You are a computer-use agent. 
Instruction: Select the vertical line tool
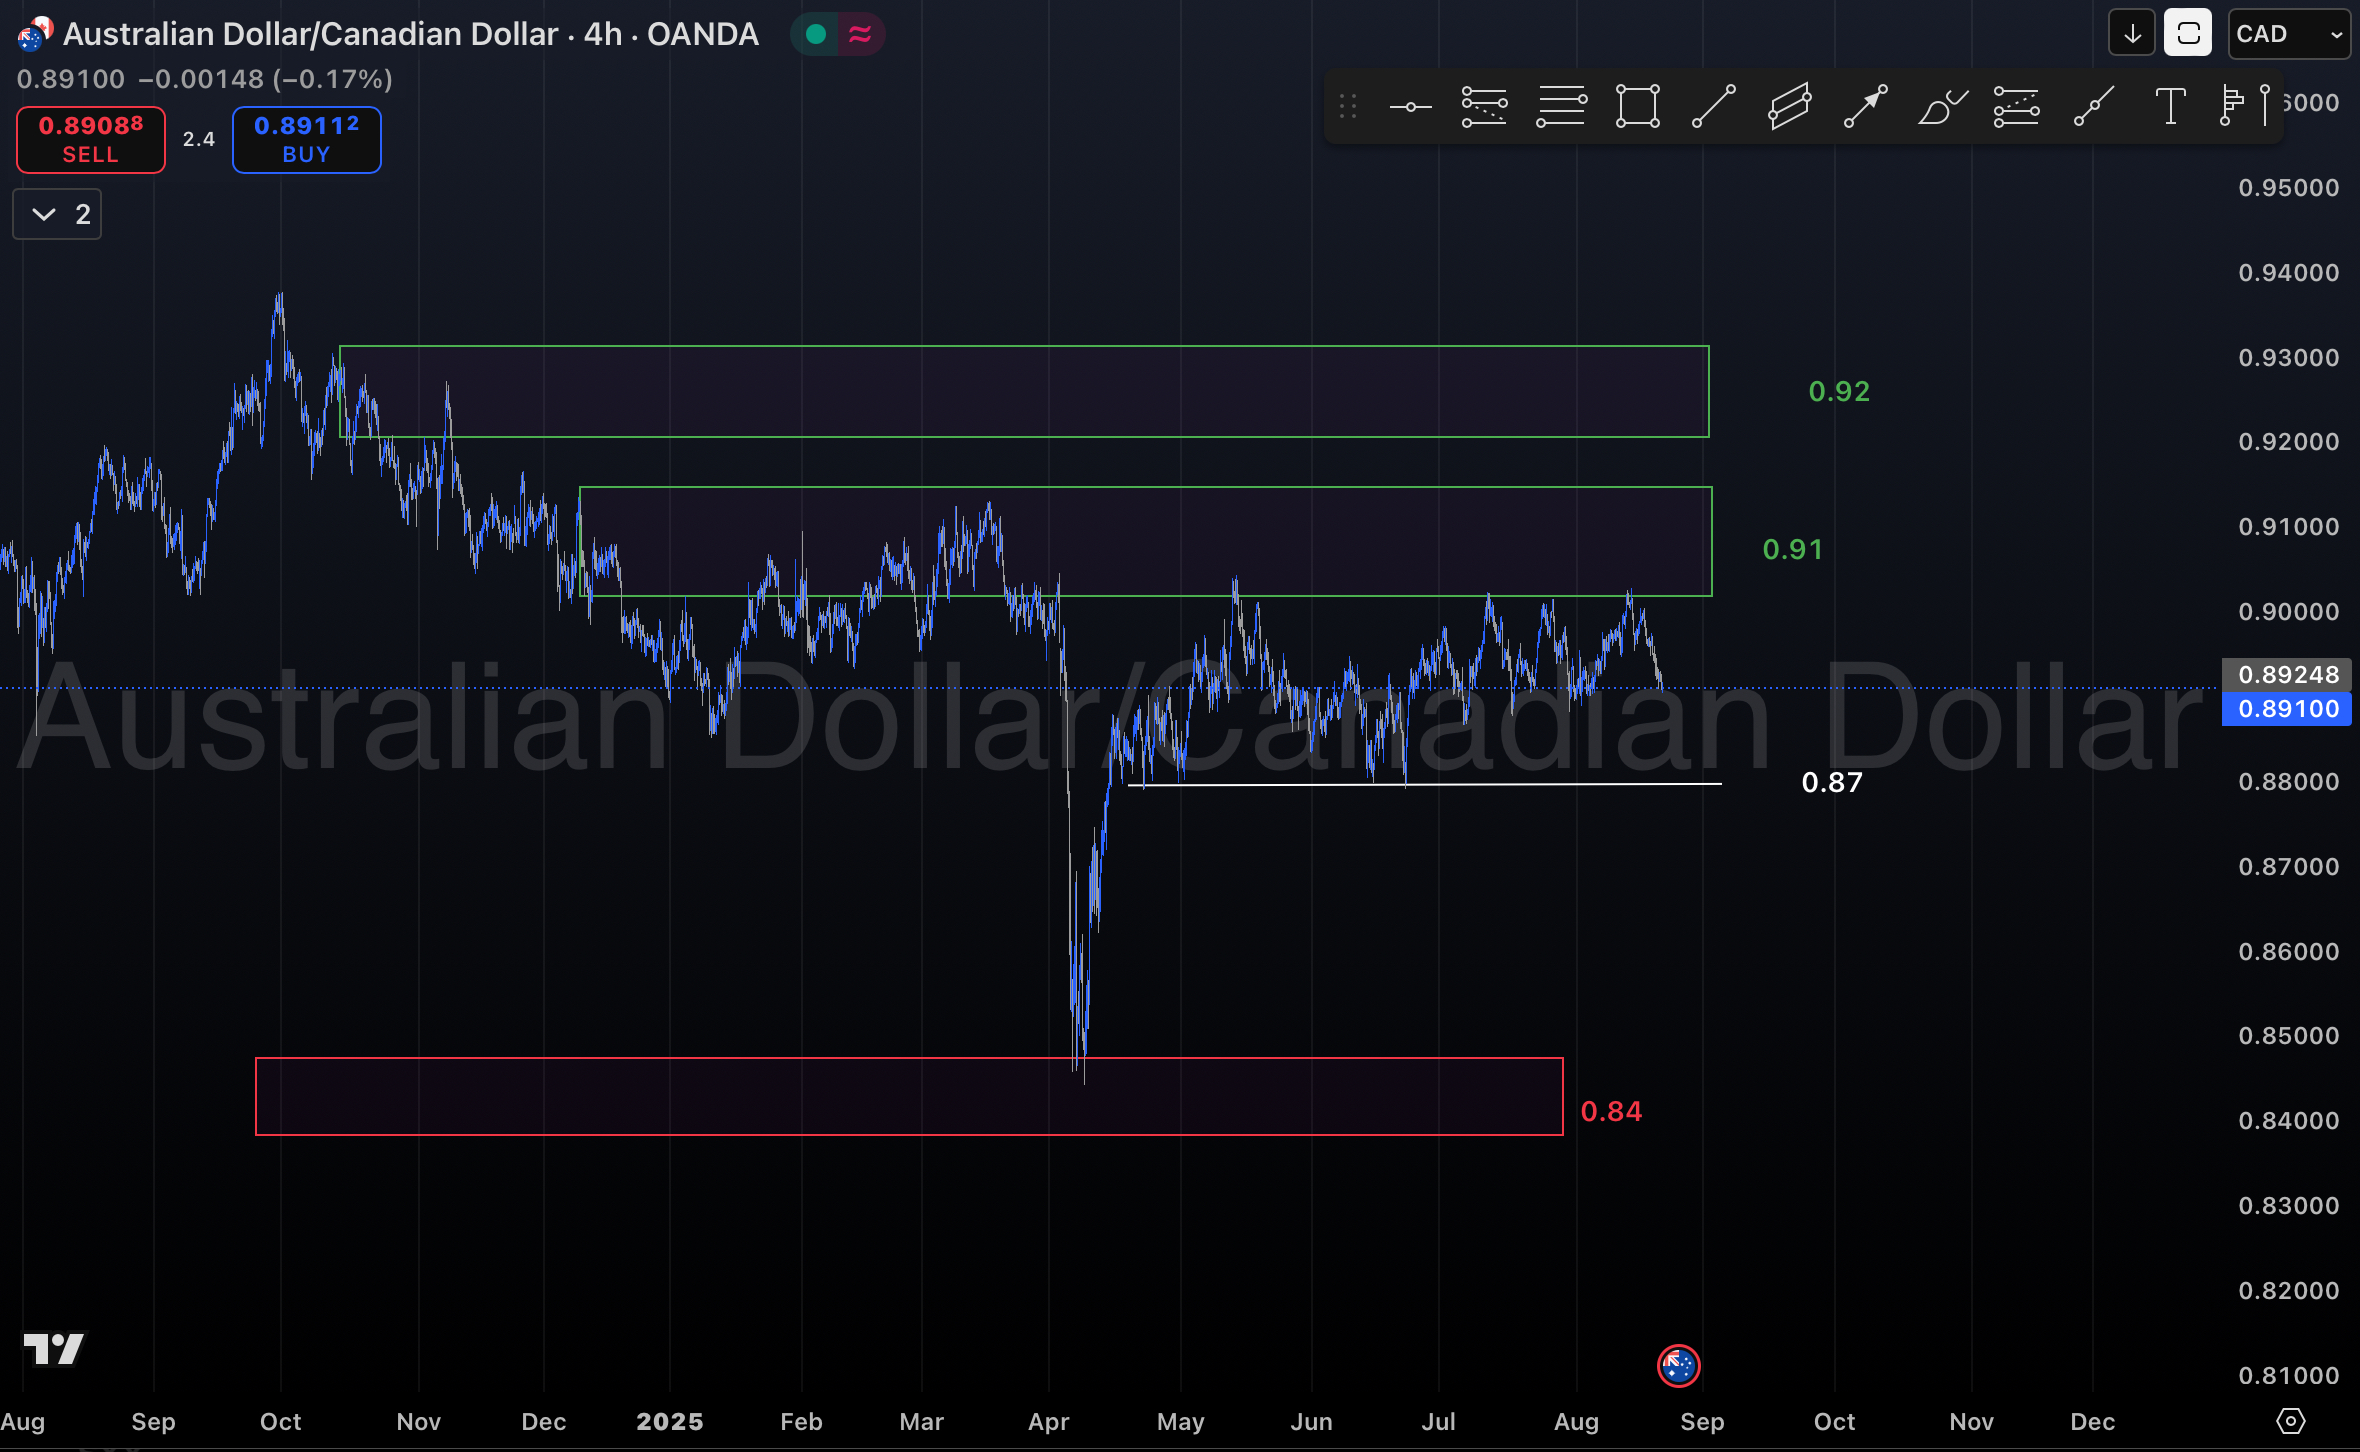pyautogui.click(x=2265, y=107)
